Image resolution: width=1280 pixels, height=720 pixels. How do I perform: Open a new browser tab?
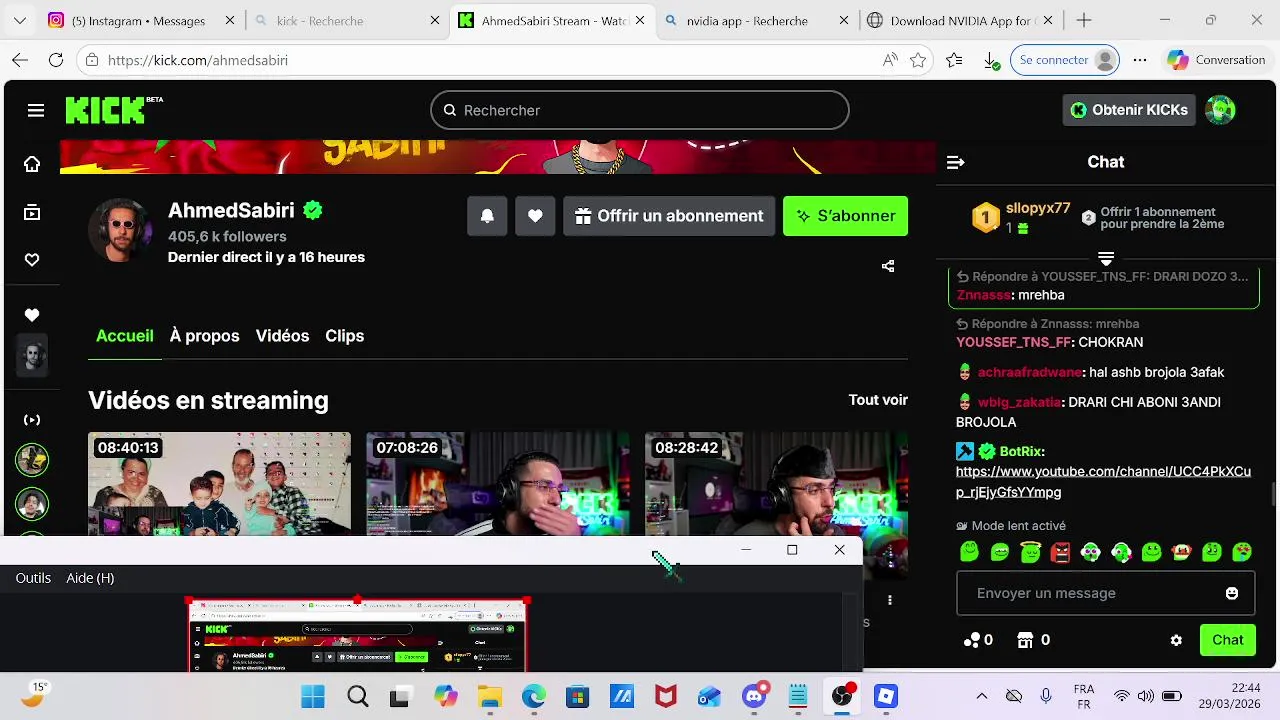(x=1084, y=20)
